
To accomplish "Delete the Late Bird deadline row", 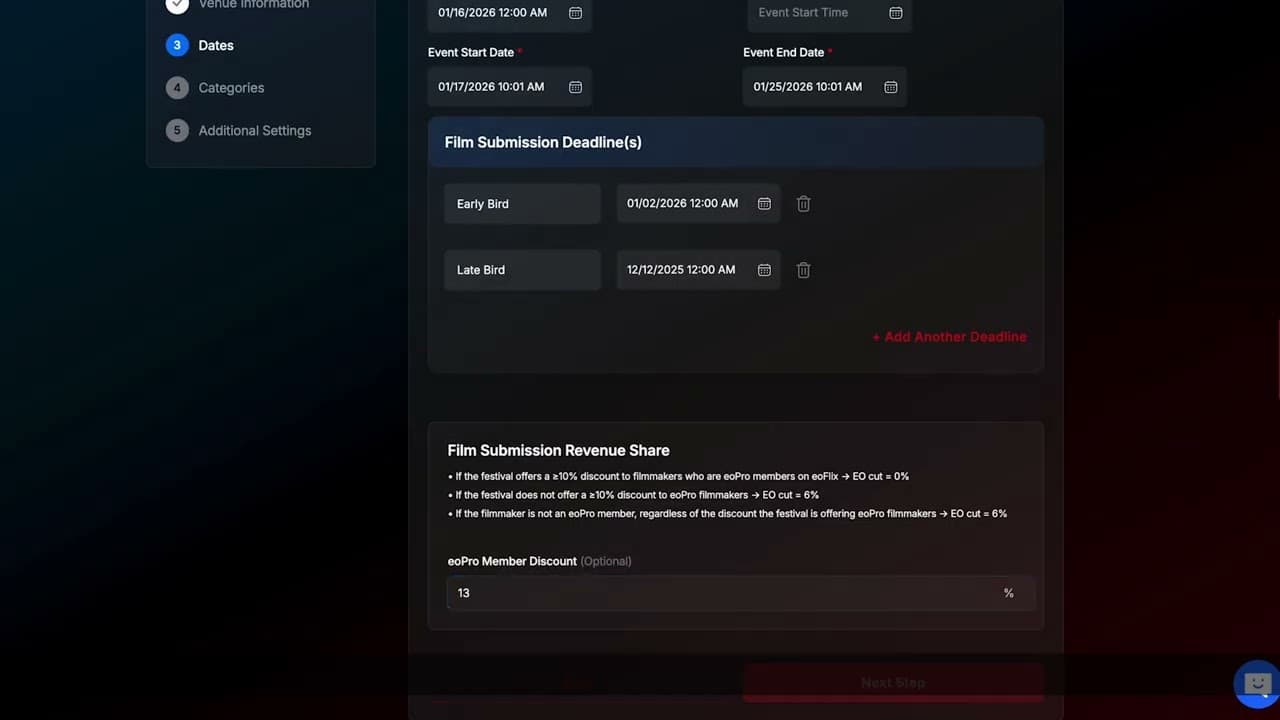I will pos(803,270).
